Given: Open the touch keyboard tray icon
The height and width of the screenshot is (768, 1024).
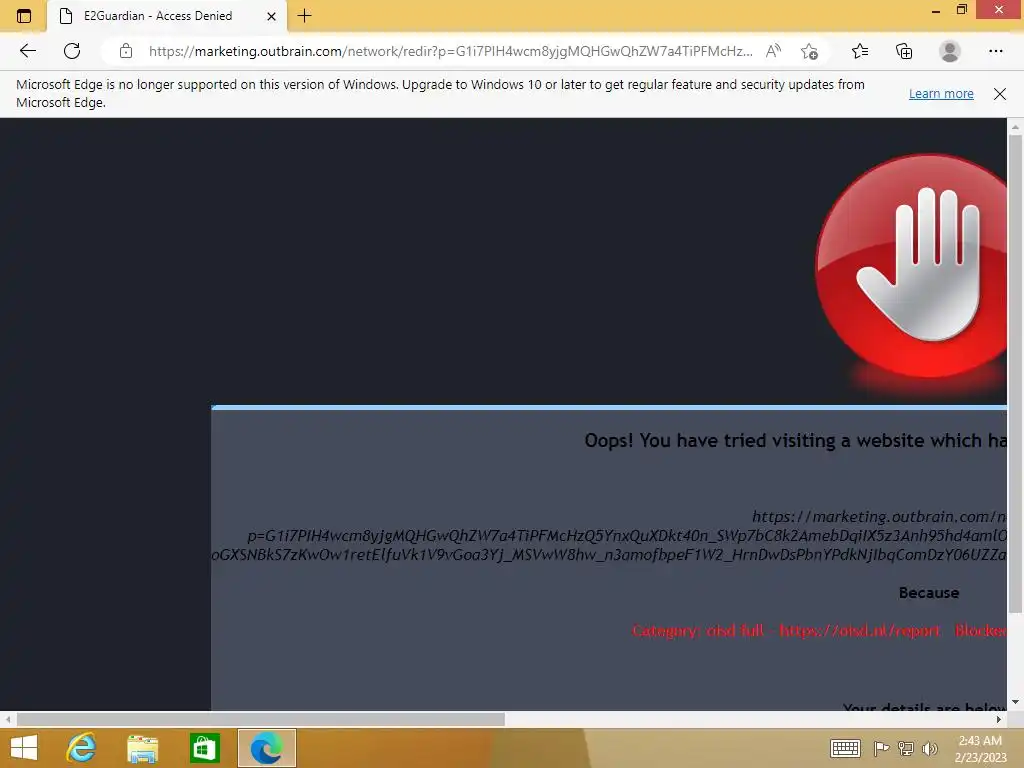Looking at the screenshot, I should [845, 748].
